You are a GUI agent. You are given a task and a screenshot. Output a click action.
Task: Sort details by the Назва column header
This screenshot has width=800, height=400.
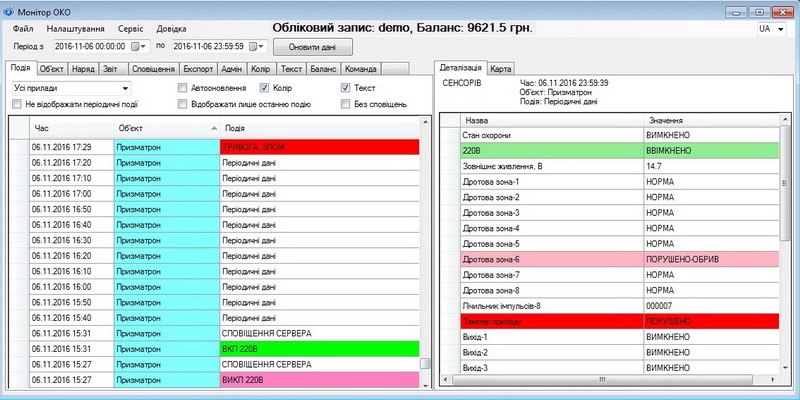click(552, 121)
